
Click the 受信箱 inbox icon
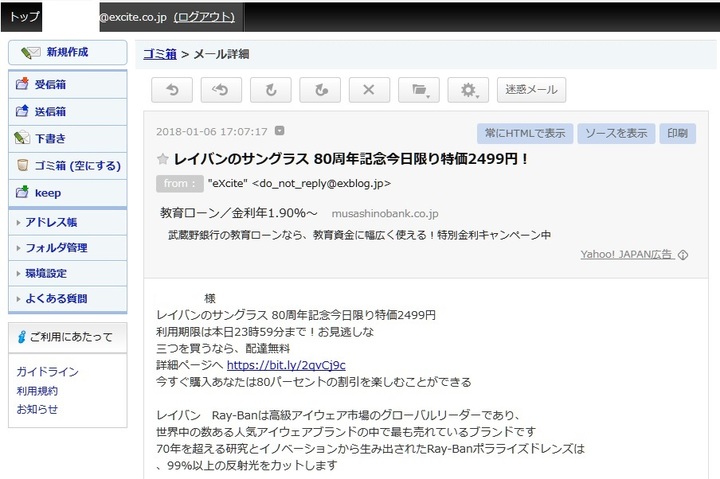click(x=22, y=84)
